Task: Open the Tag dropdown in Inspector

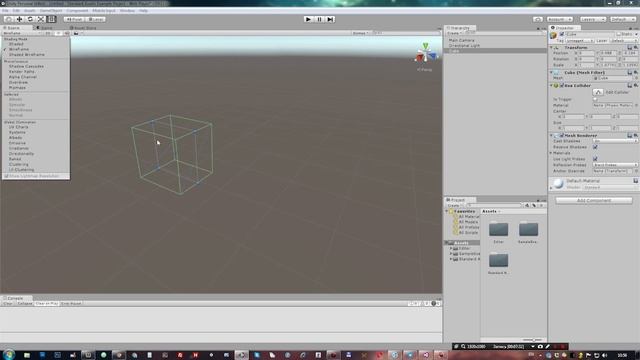Action: [580, 41]
